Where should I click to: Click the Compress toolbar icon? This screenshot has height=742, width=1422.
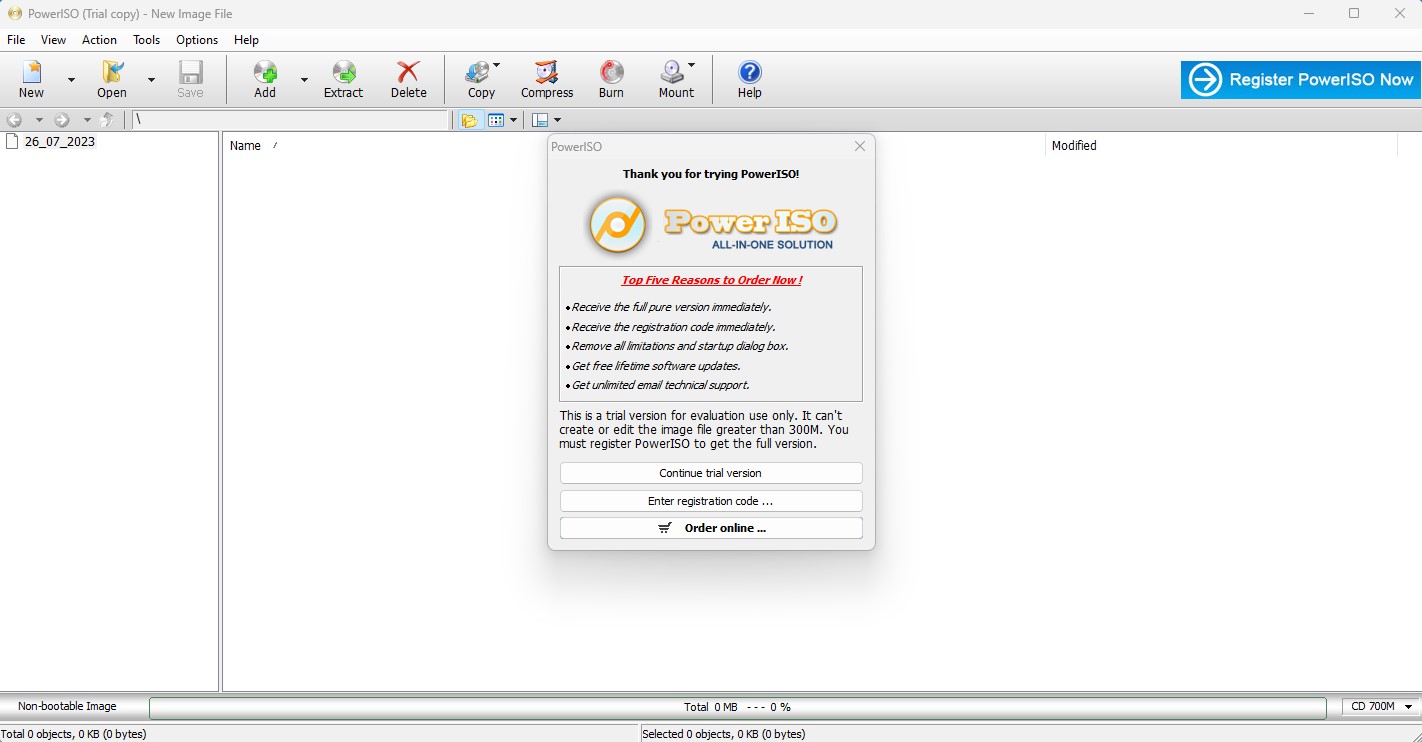547,73
